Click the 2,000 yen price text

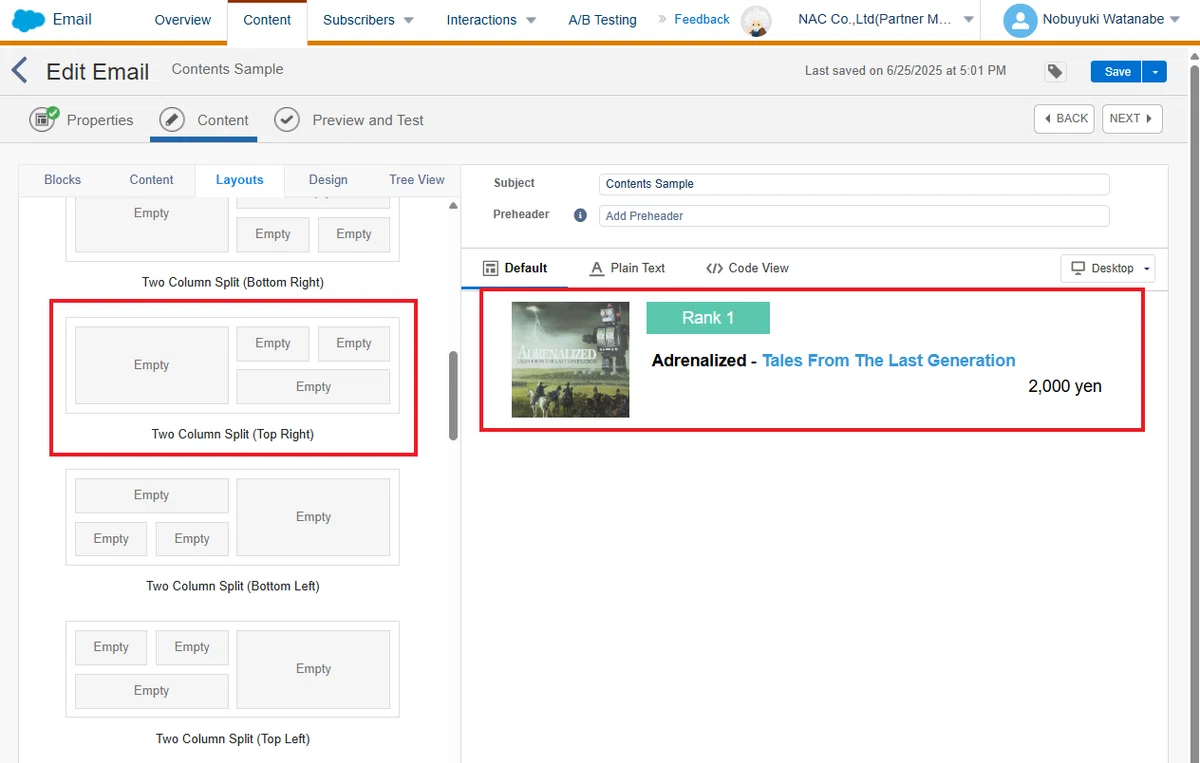point(1065,386)
